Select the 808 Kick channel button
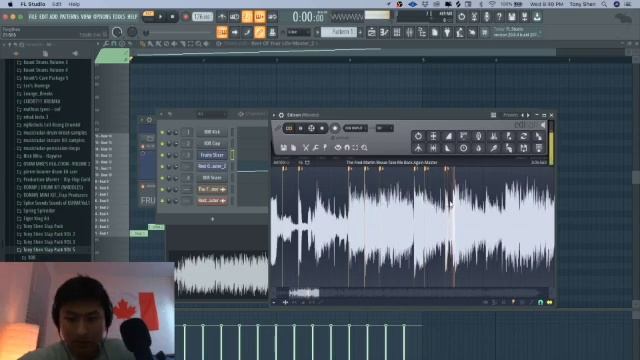640x360 pixels. 212,132
